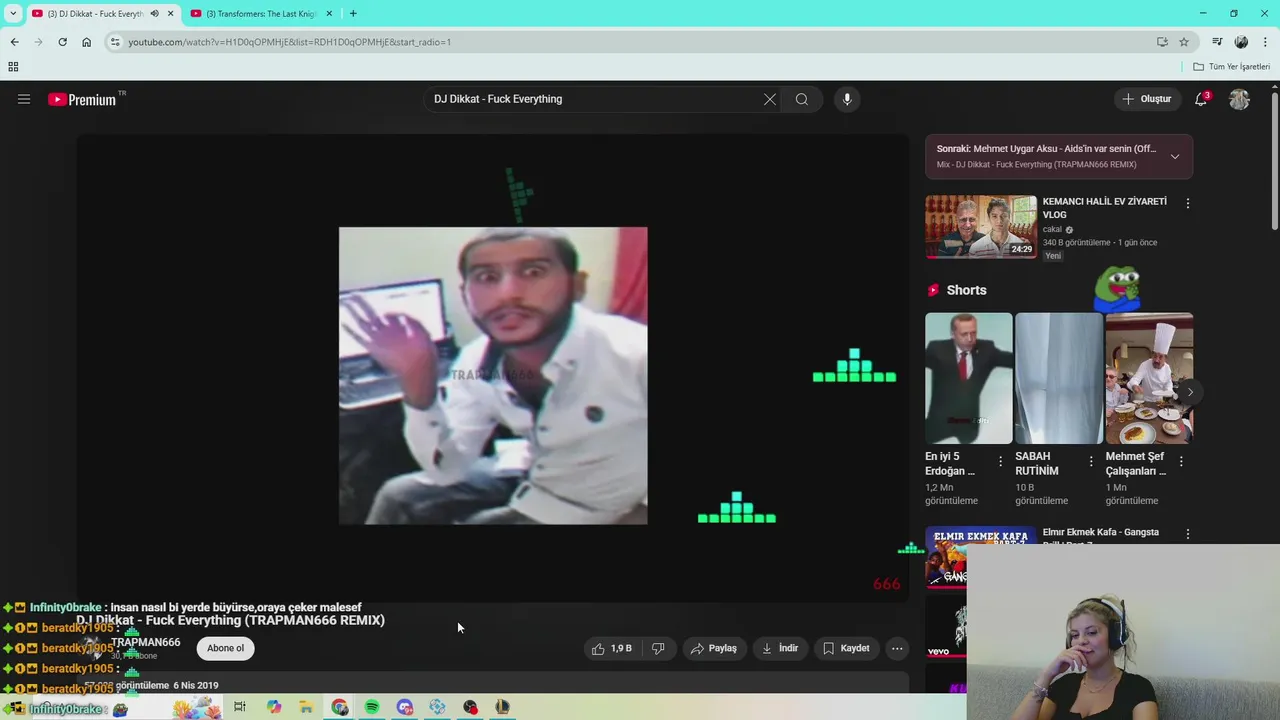Image resolution: width=1280 pixels, height=720 pixels.
Task: Open the Mehmet Şef Çalışanları short
Action: coord(1149,378)
